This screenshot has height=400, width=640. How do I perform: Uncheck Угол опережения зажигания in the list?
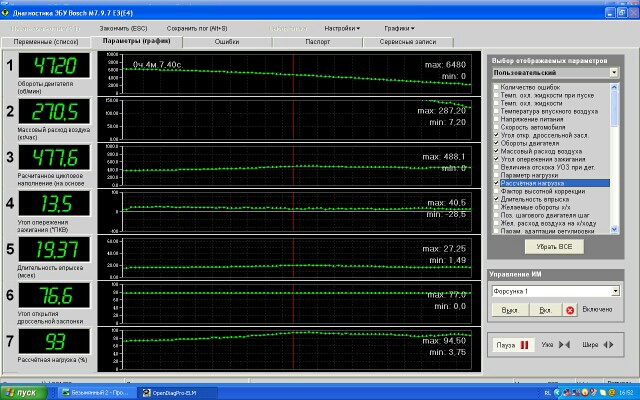496,159
